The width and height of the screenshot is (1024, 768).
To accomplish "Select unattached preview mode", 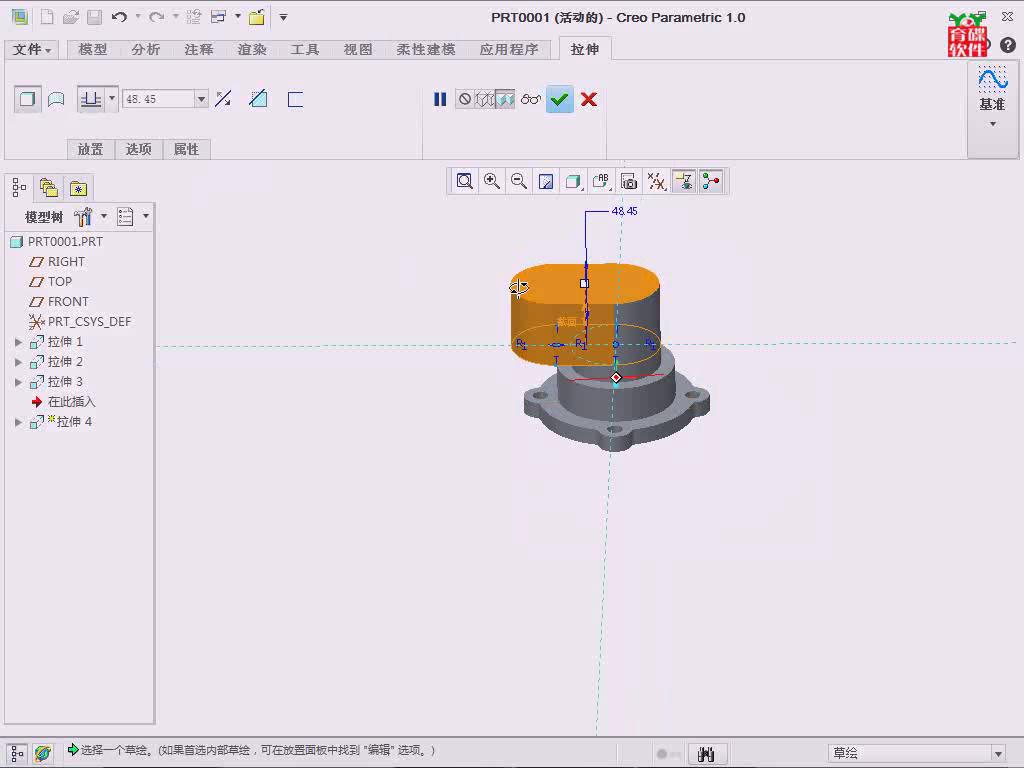I will point(485,99).
